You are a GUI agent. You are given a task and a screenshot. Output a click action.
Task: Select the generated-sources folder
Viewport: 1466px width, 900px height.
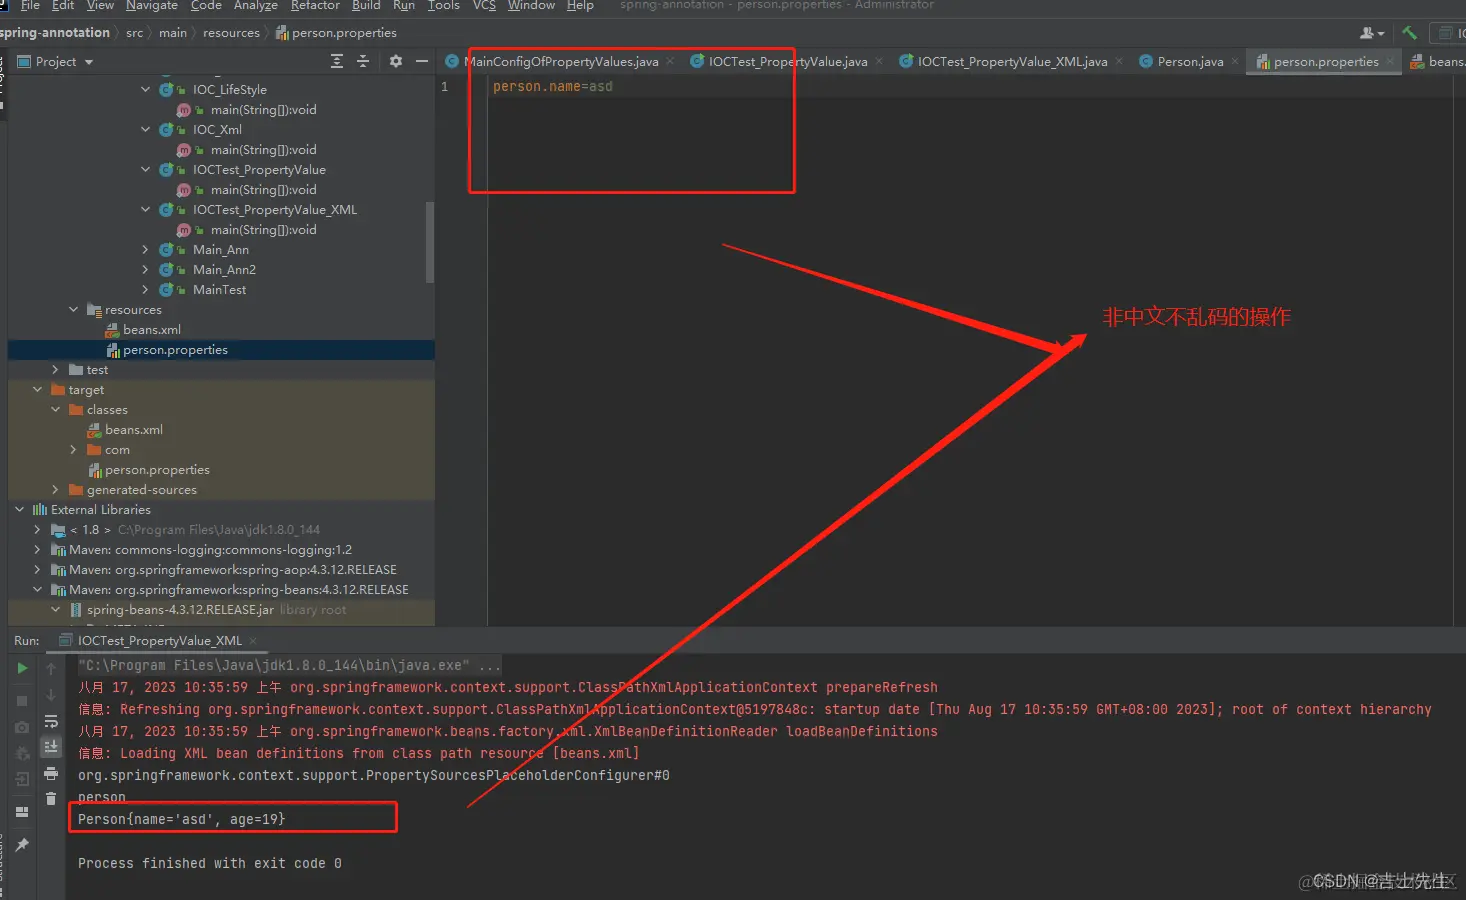click(141, 490)
